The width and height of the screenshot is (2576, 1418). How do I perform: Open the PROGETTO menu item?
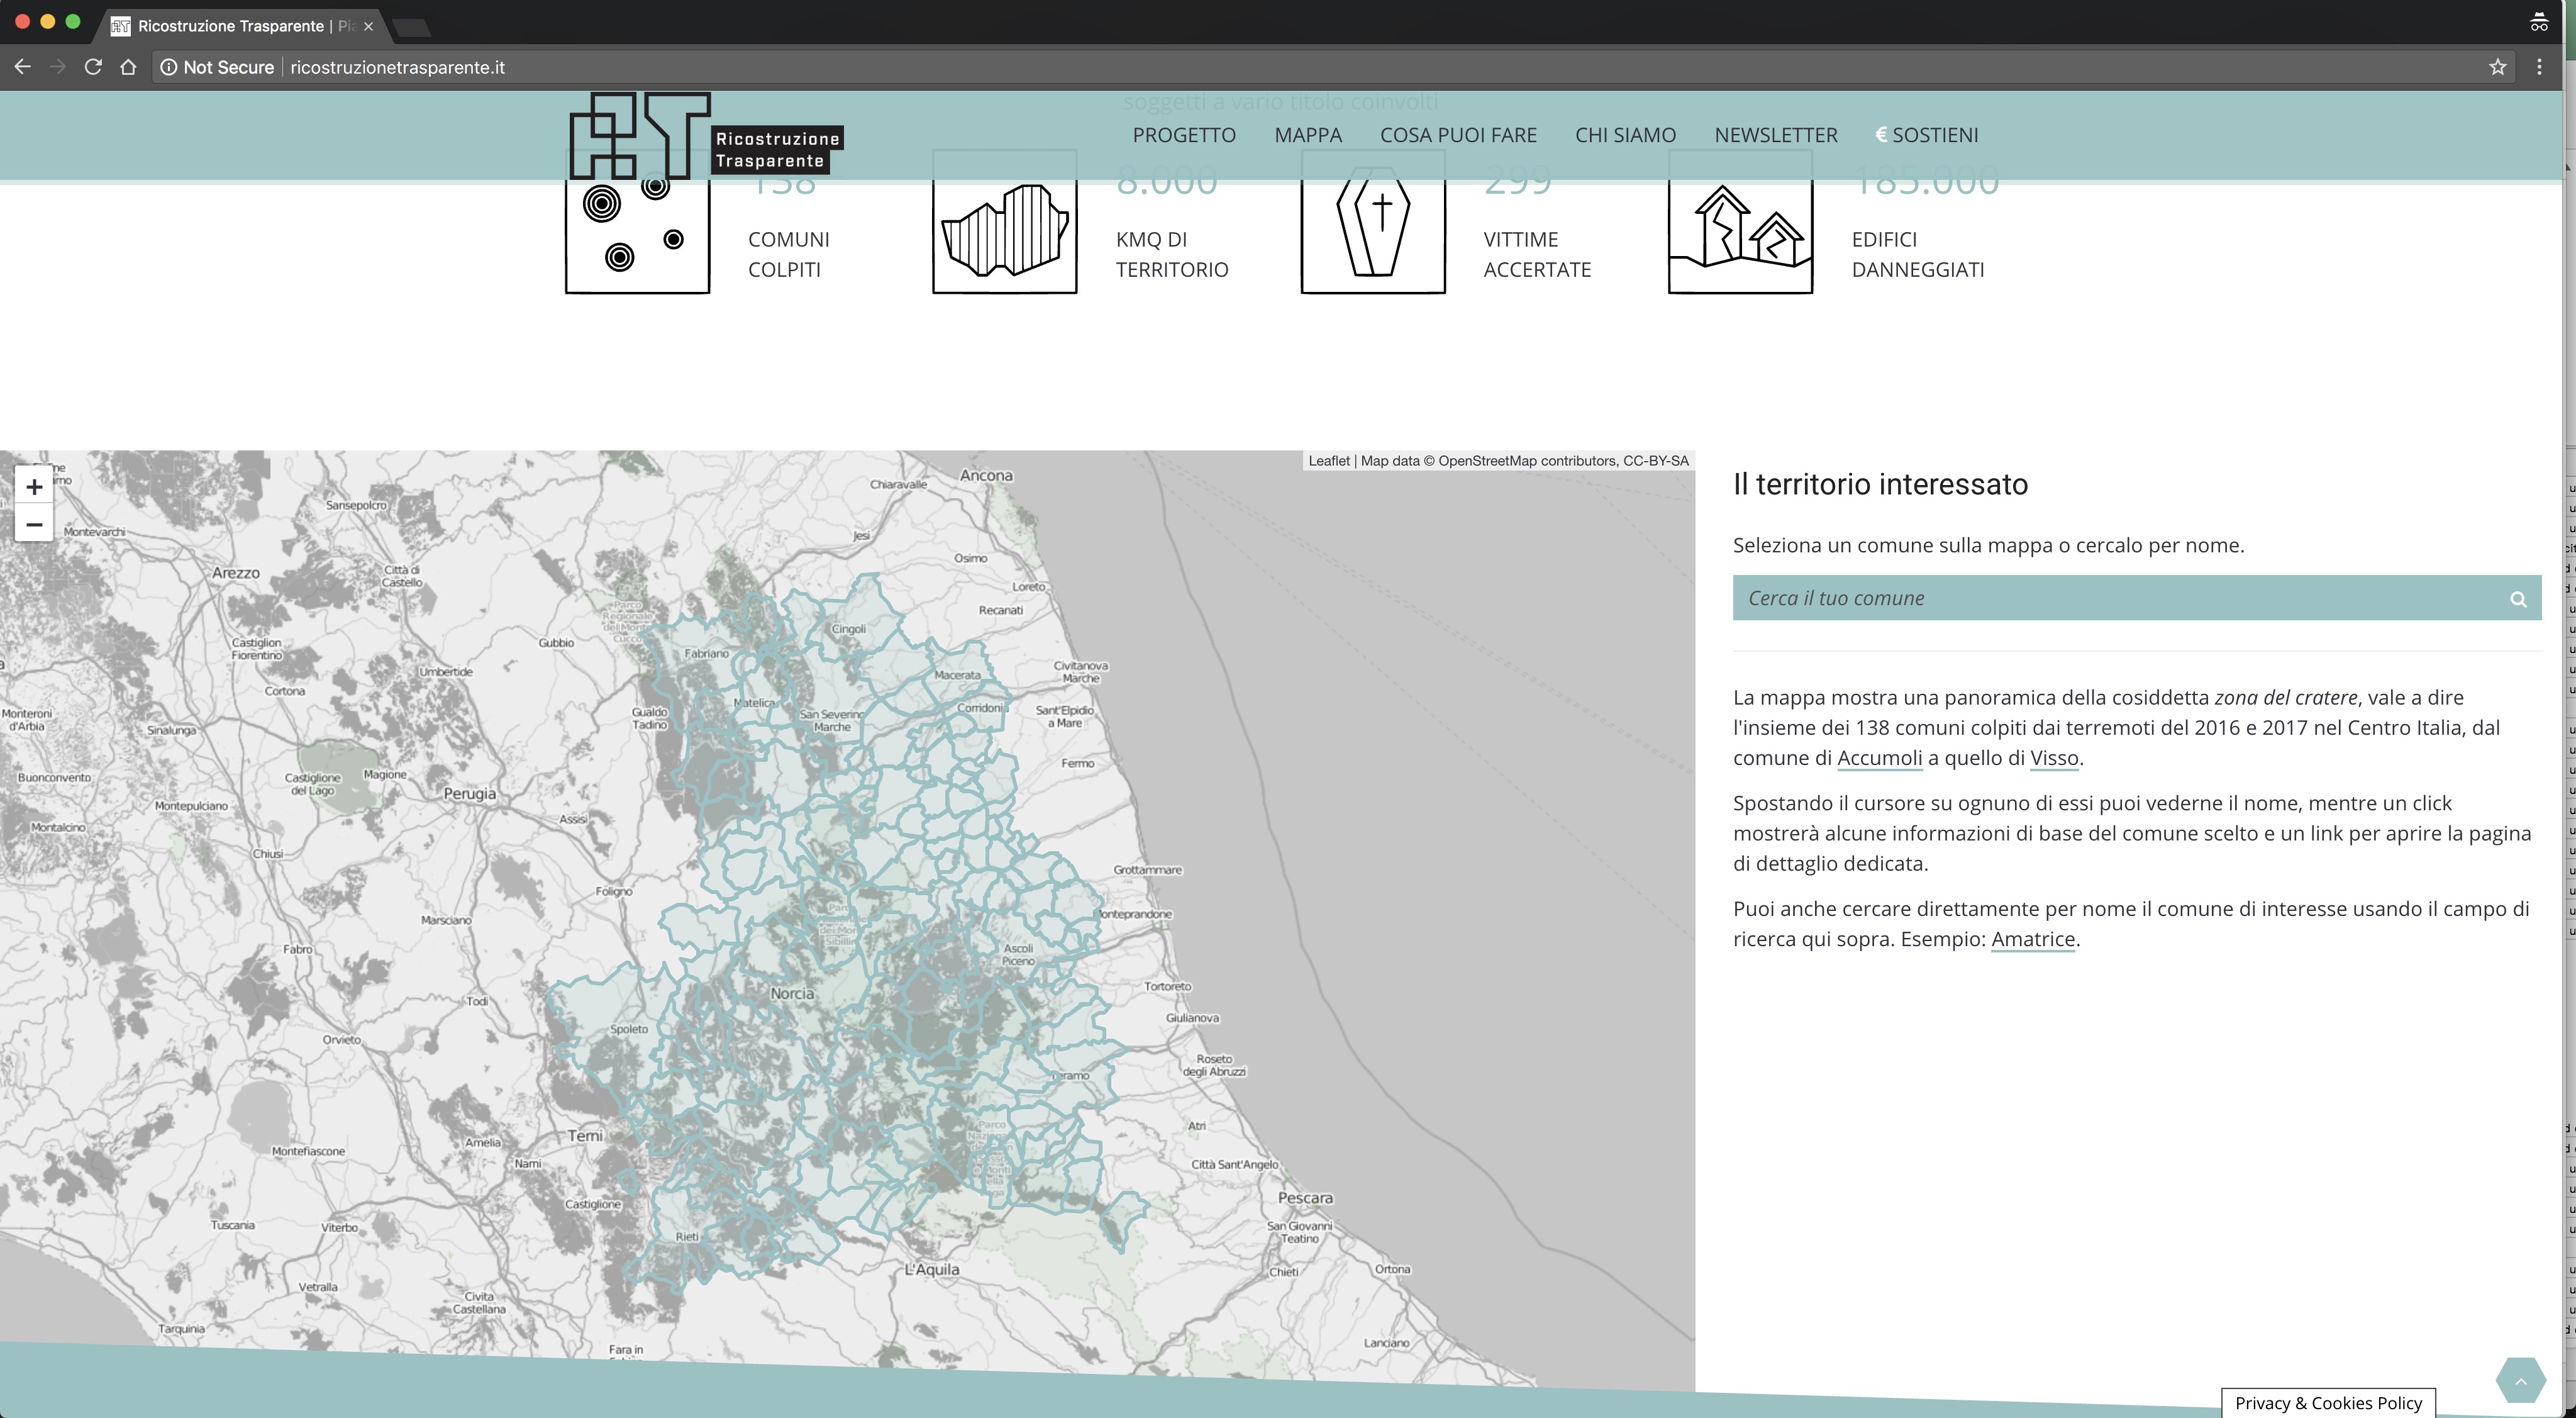1184,135
